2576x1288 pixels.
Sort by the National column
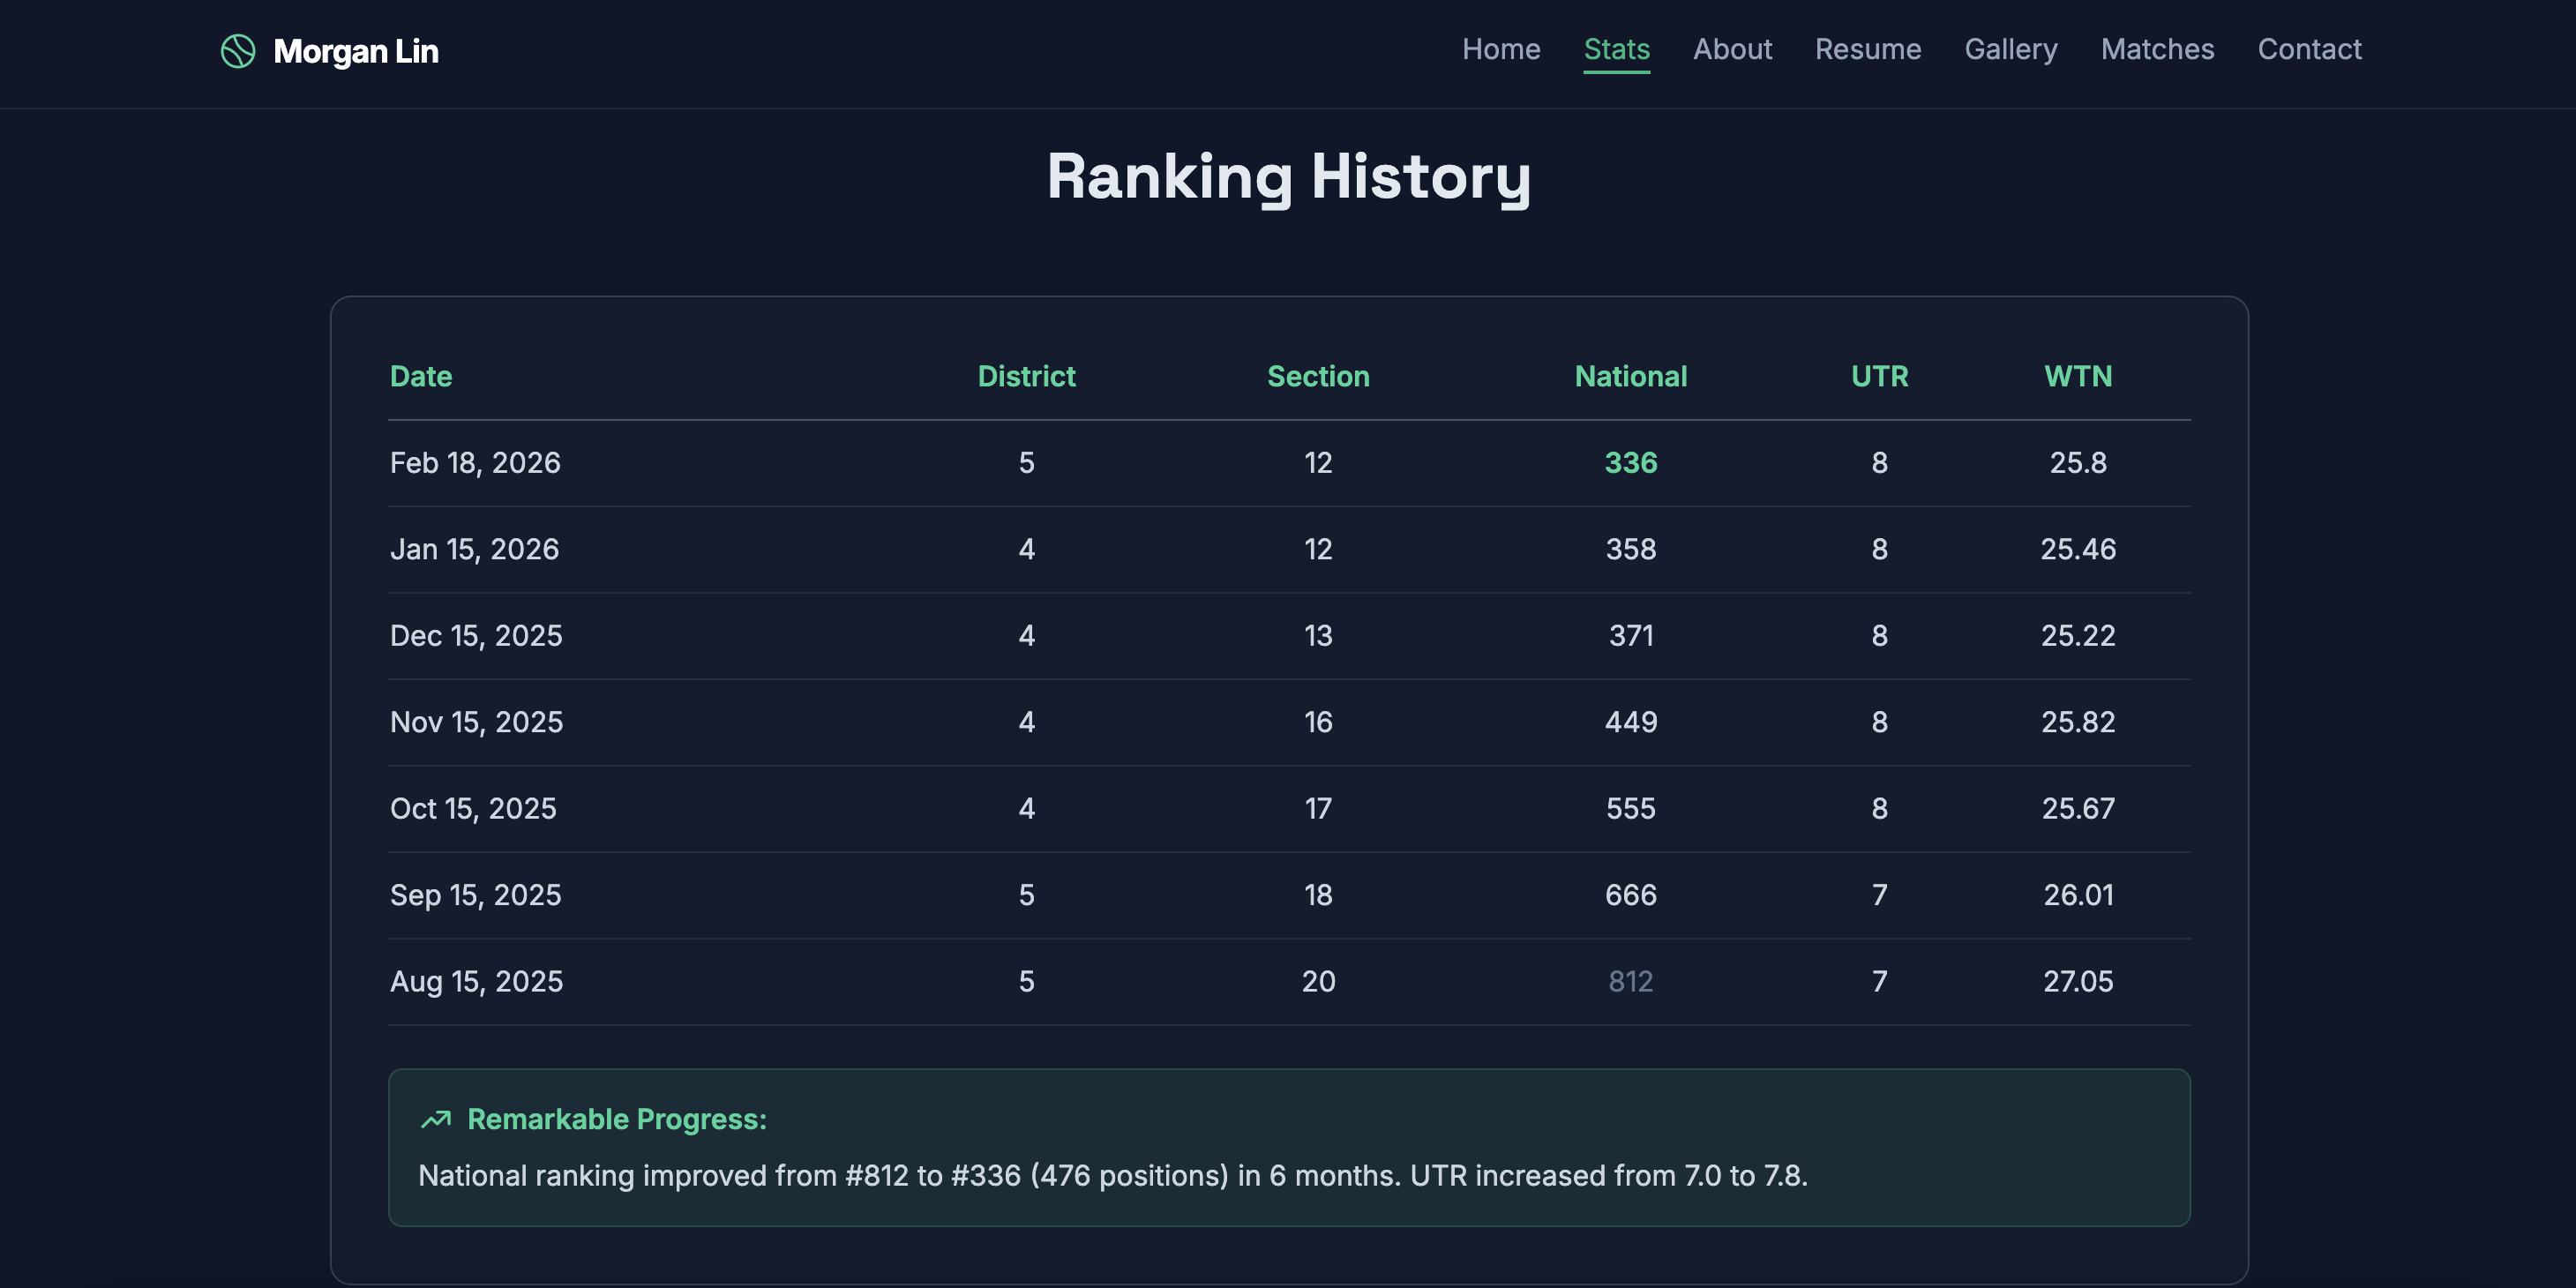(x=1630, y=376)
